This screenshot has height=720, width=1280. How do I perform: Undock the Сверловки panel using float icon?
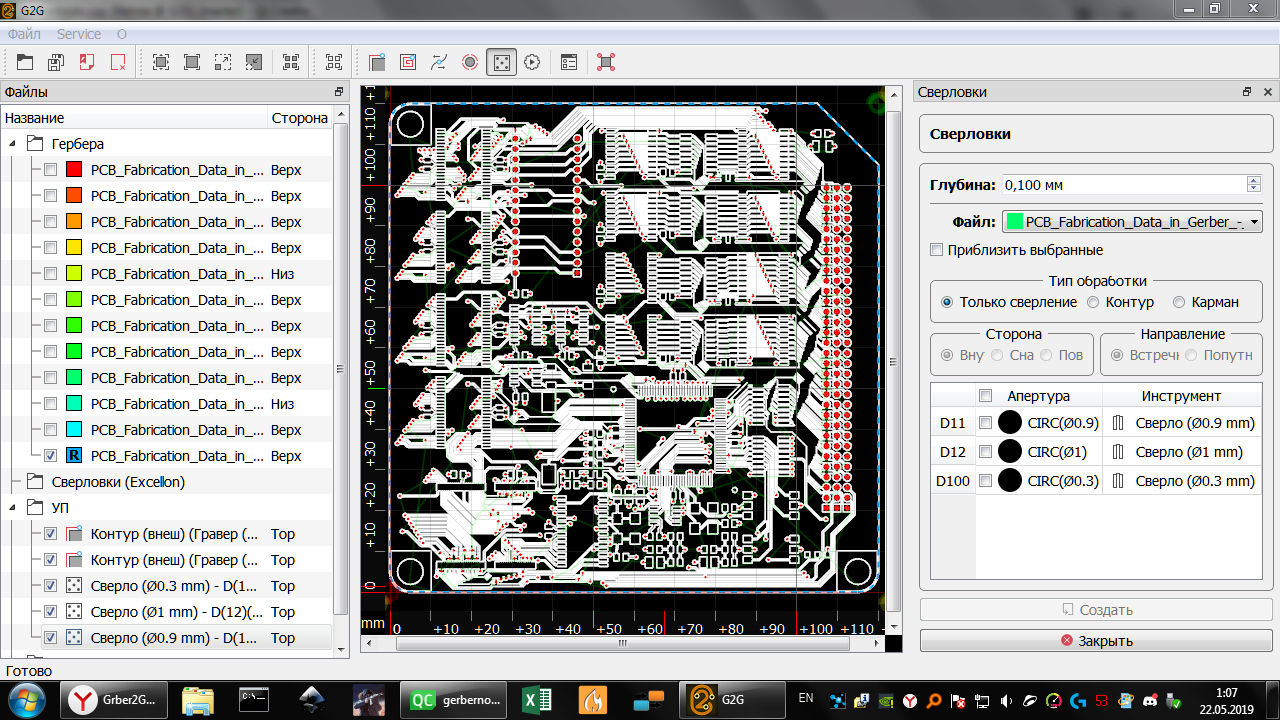1247,92
